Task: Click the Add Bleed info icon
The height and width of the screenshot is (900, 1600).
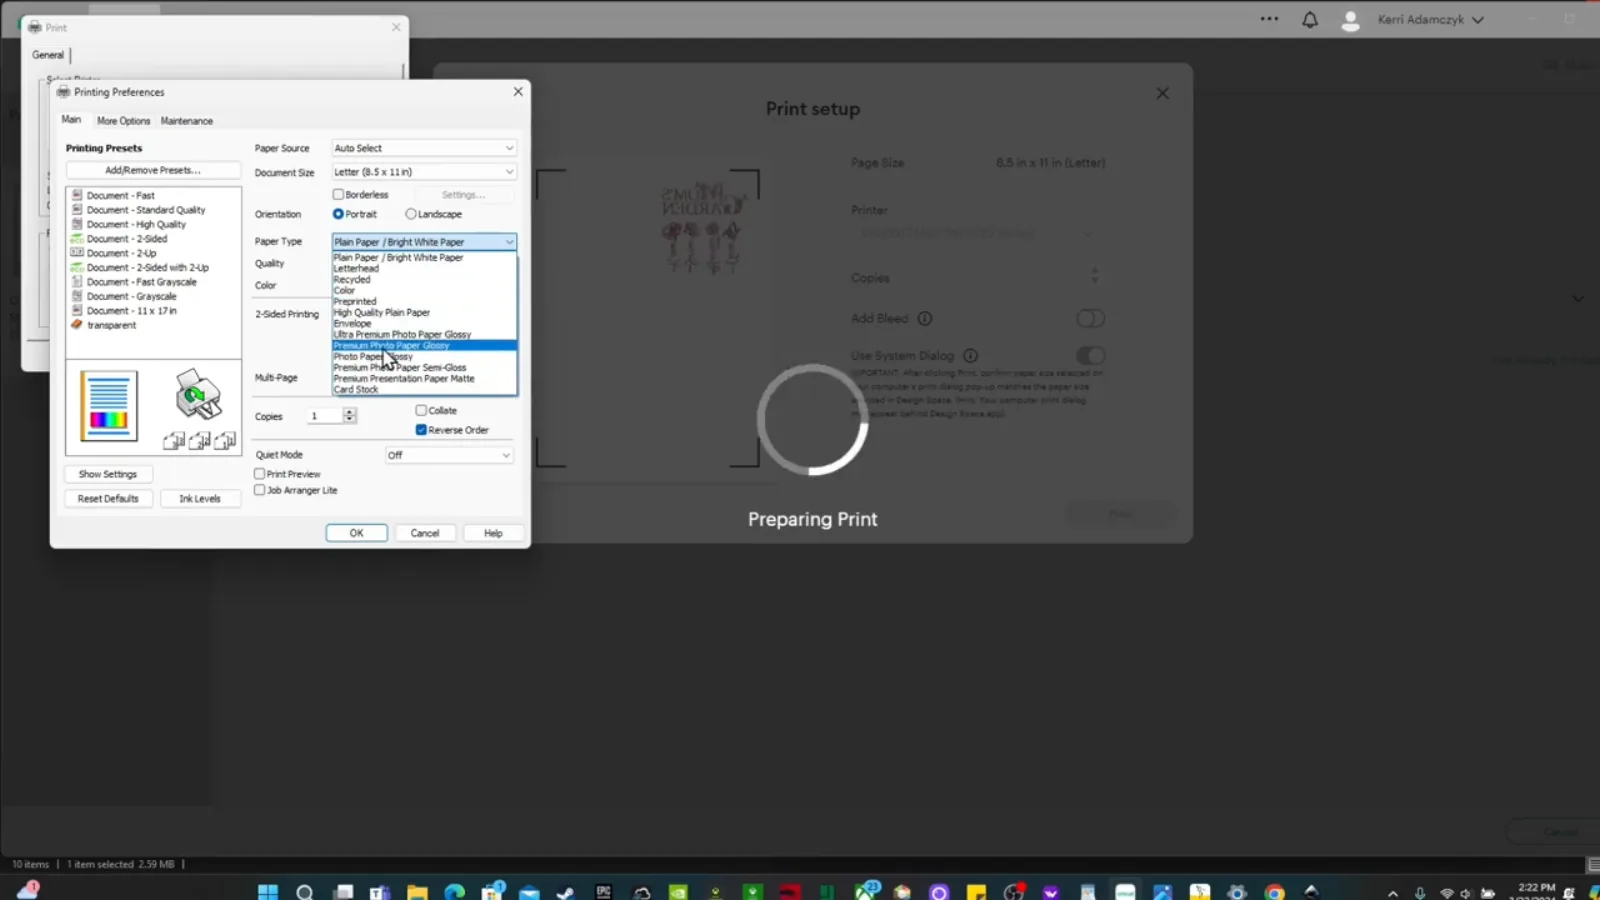Action: coord(925,319)
